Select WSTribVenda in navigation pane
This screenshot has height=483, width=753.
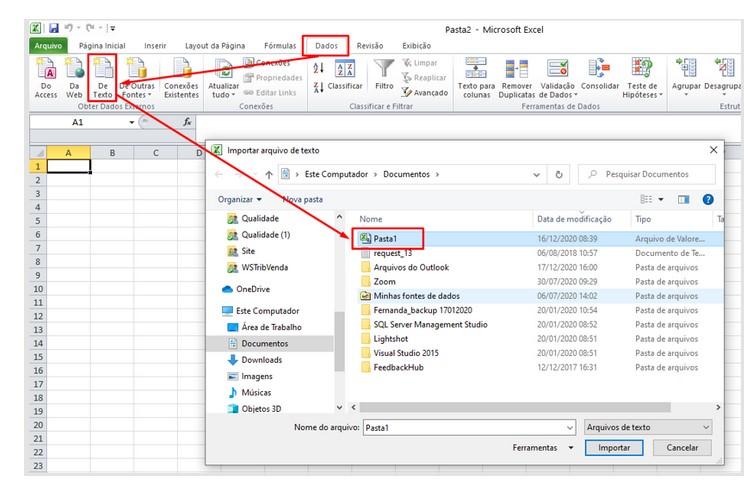pyautogui.click(x=265, y=267)
